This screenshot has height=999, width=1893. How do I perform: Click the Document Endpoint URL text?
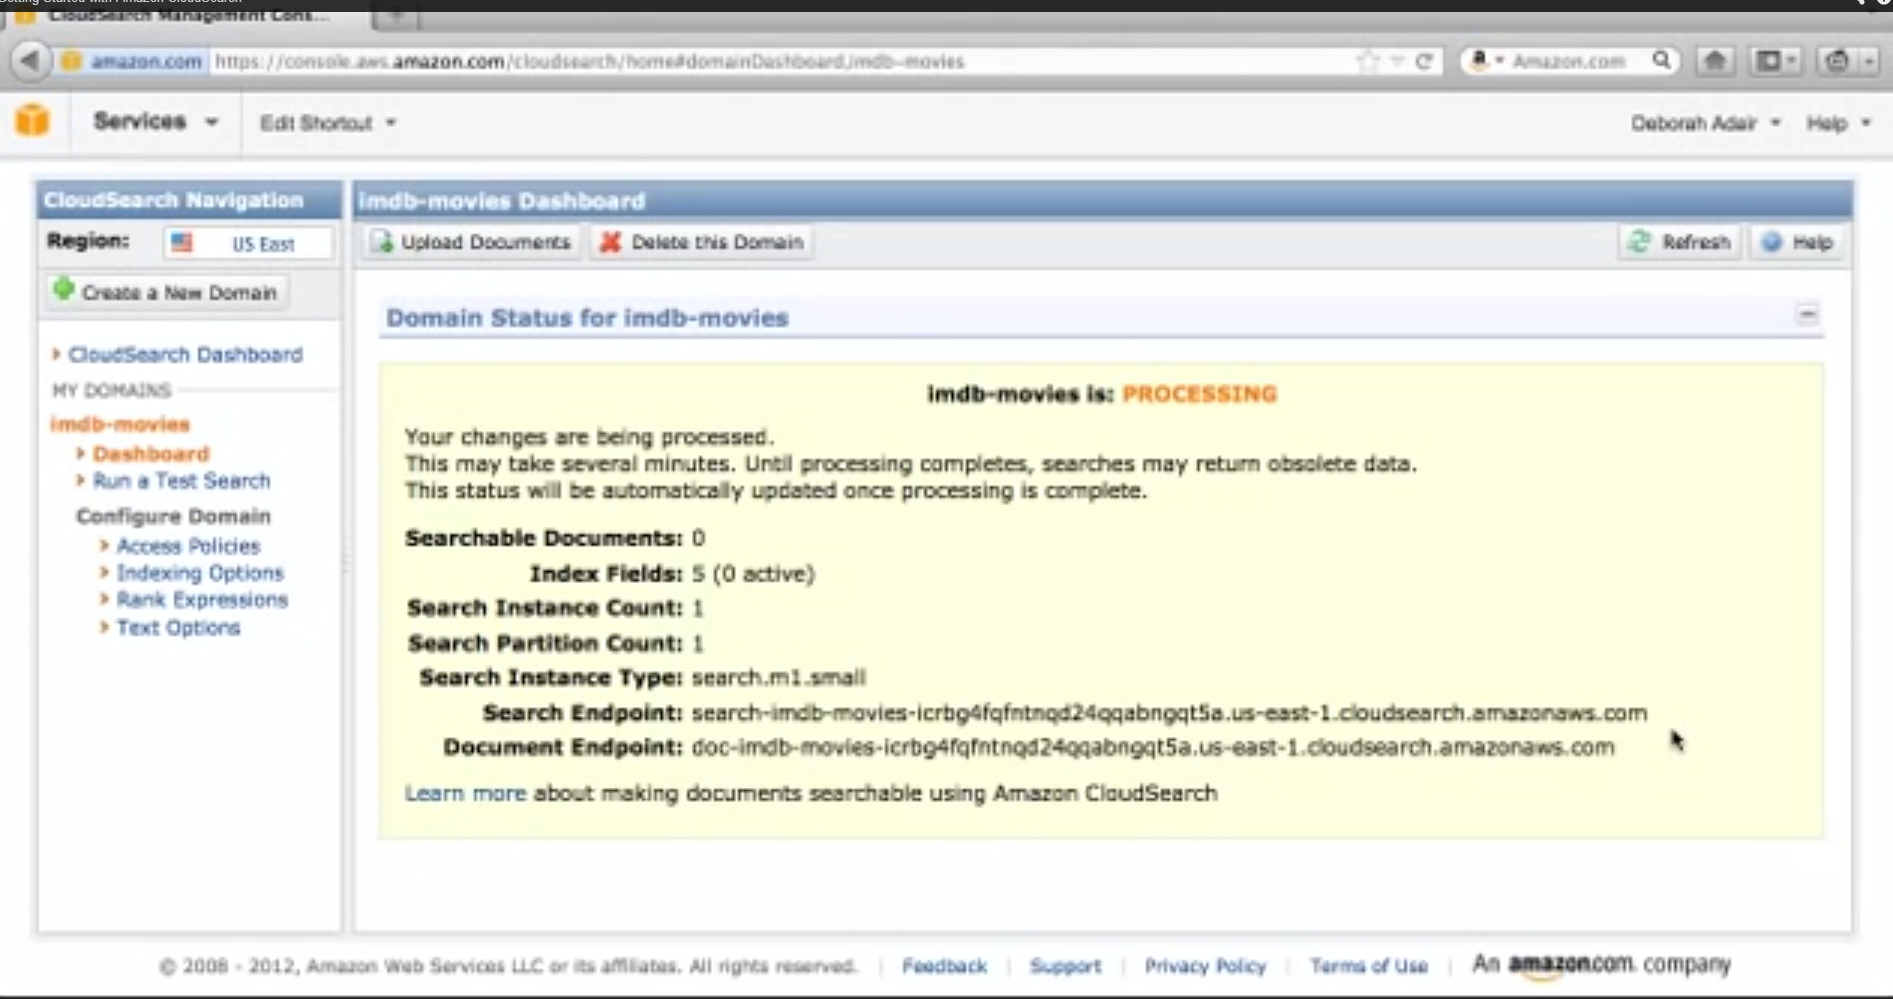tap(1153, 747)
